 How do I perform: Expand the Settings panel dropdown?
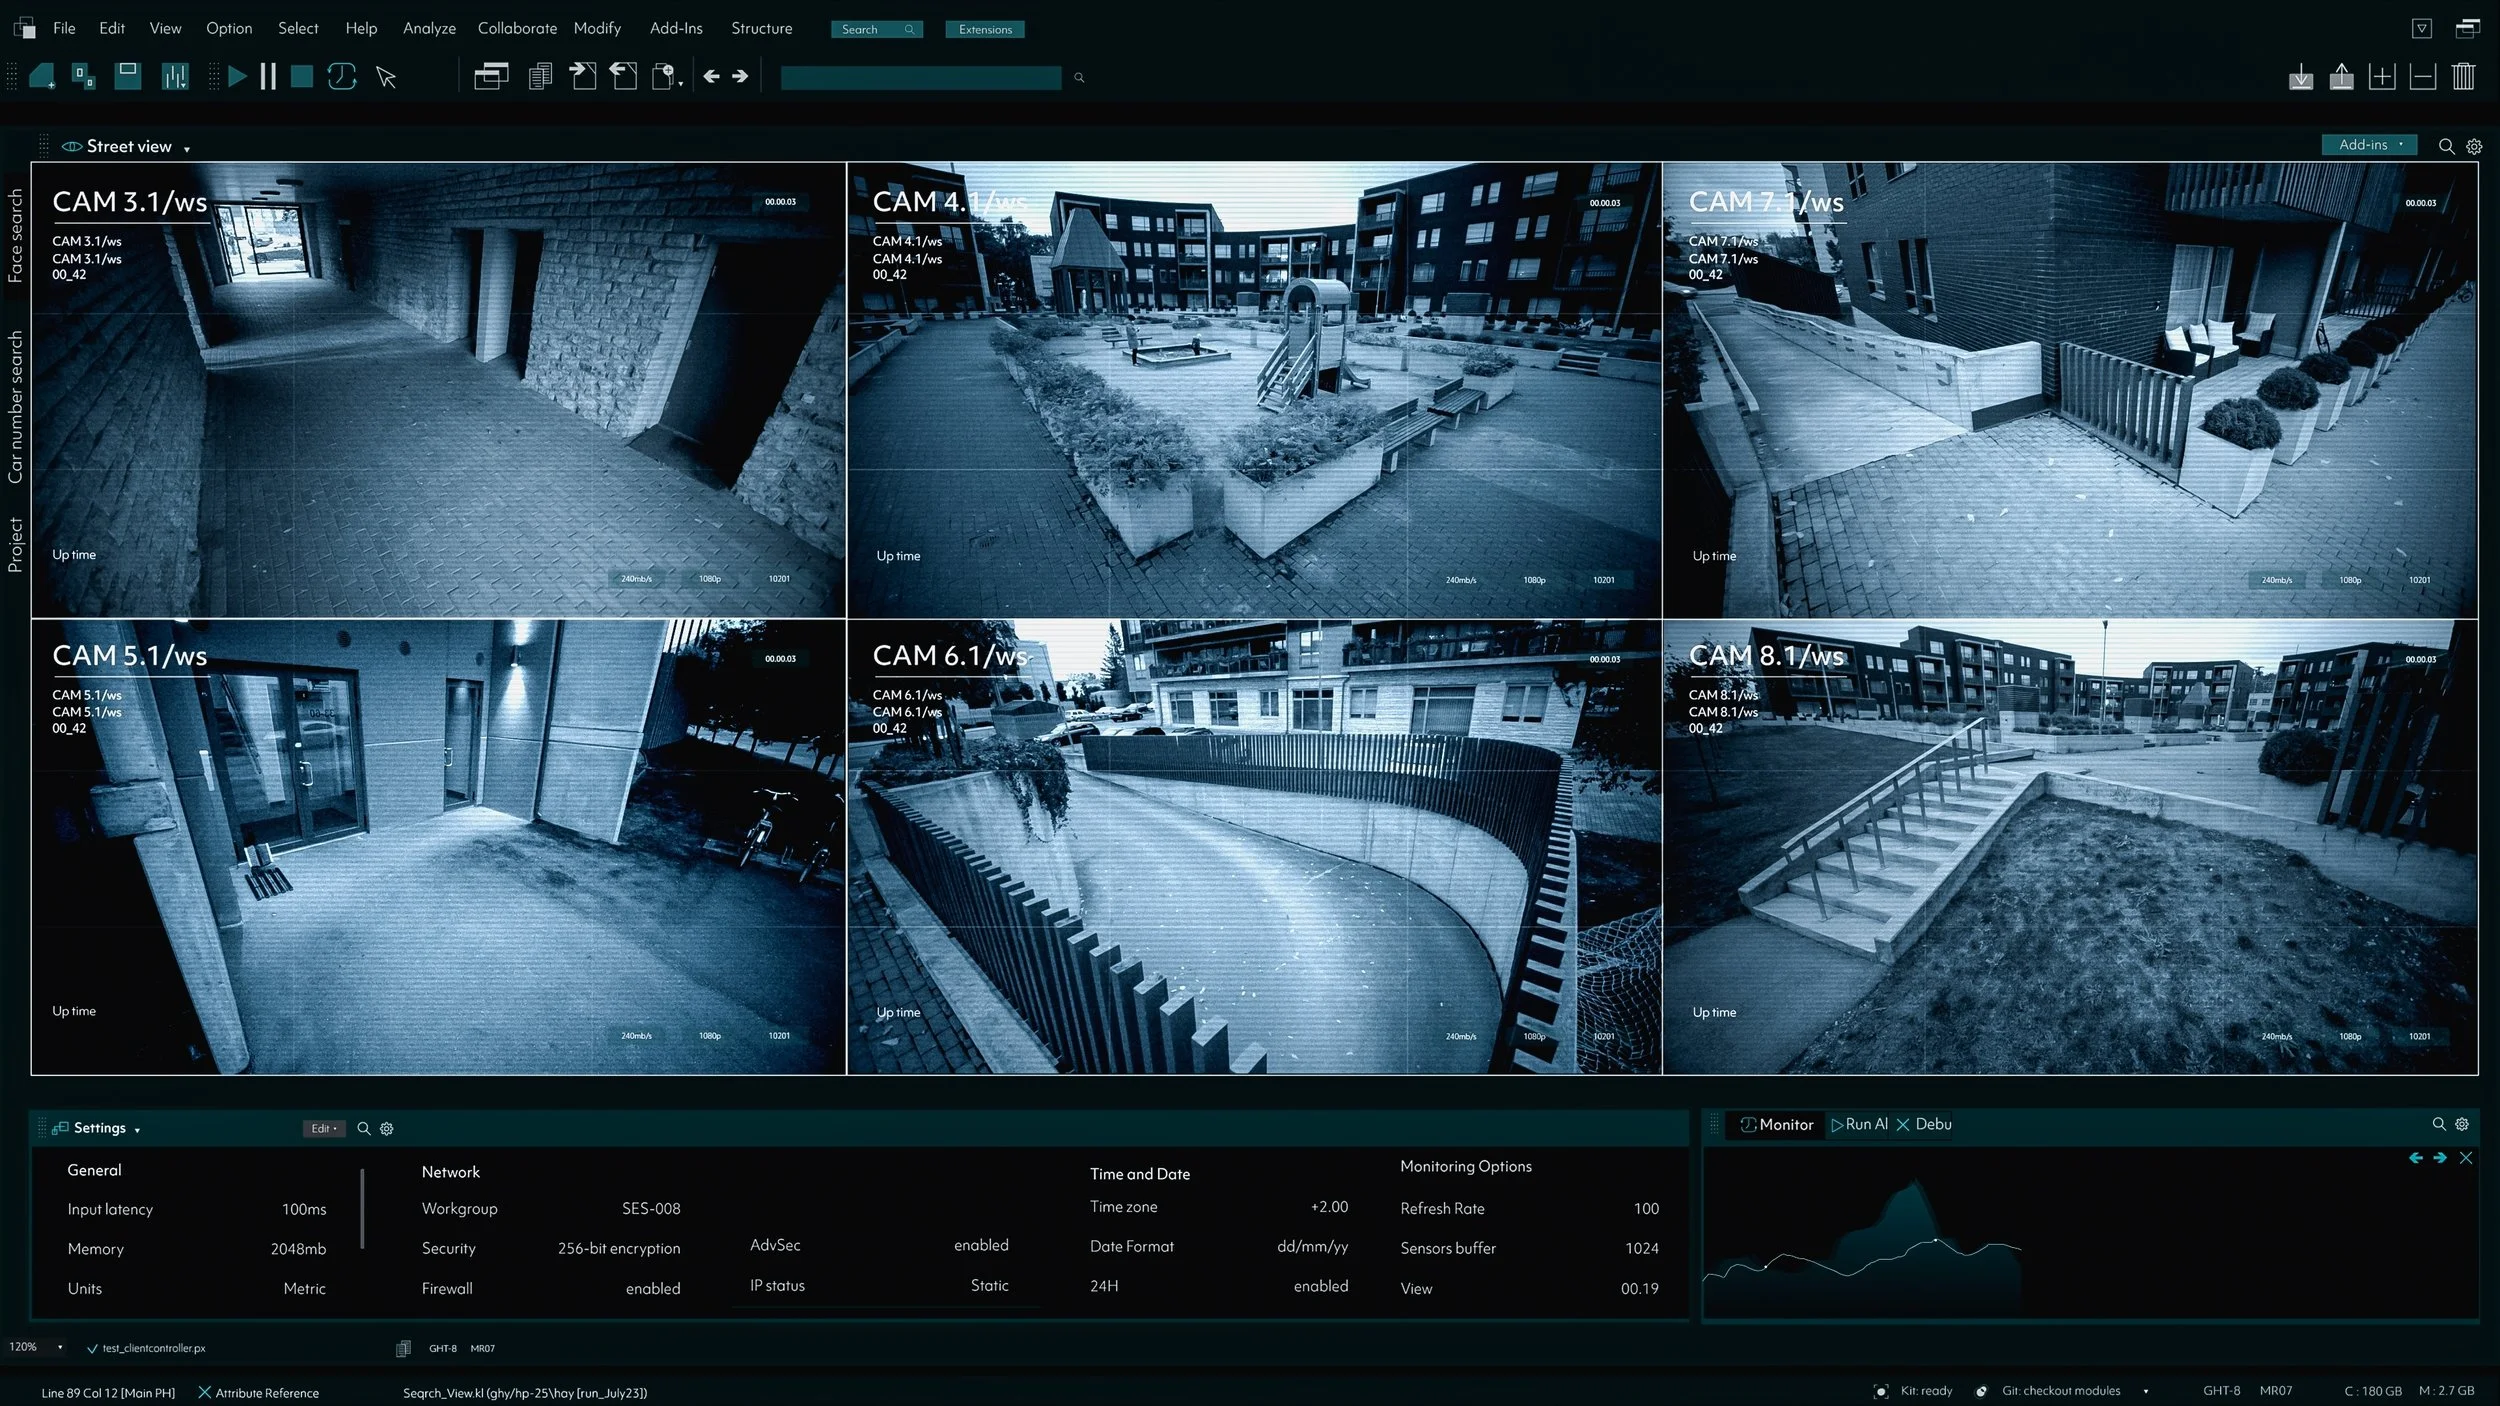(x=137, y=1130)
